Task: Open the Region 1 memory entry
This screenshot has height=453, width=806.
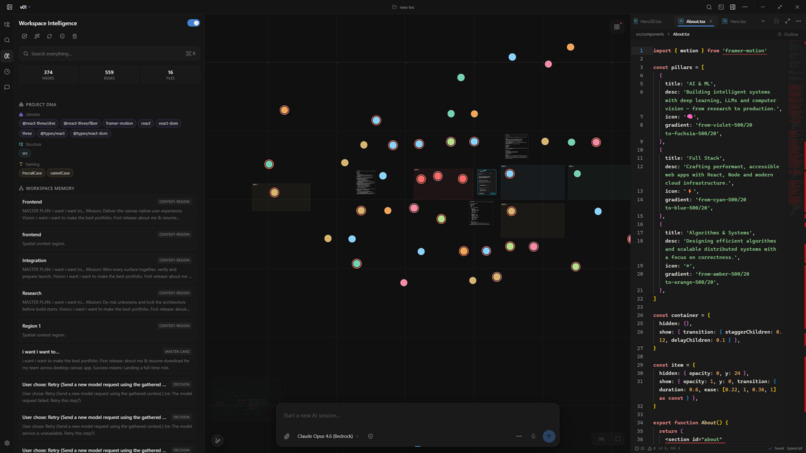Action: 106,330
